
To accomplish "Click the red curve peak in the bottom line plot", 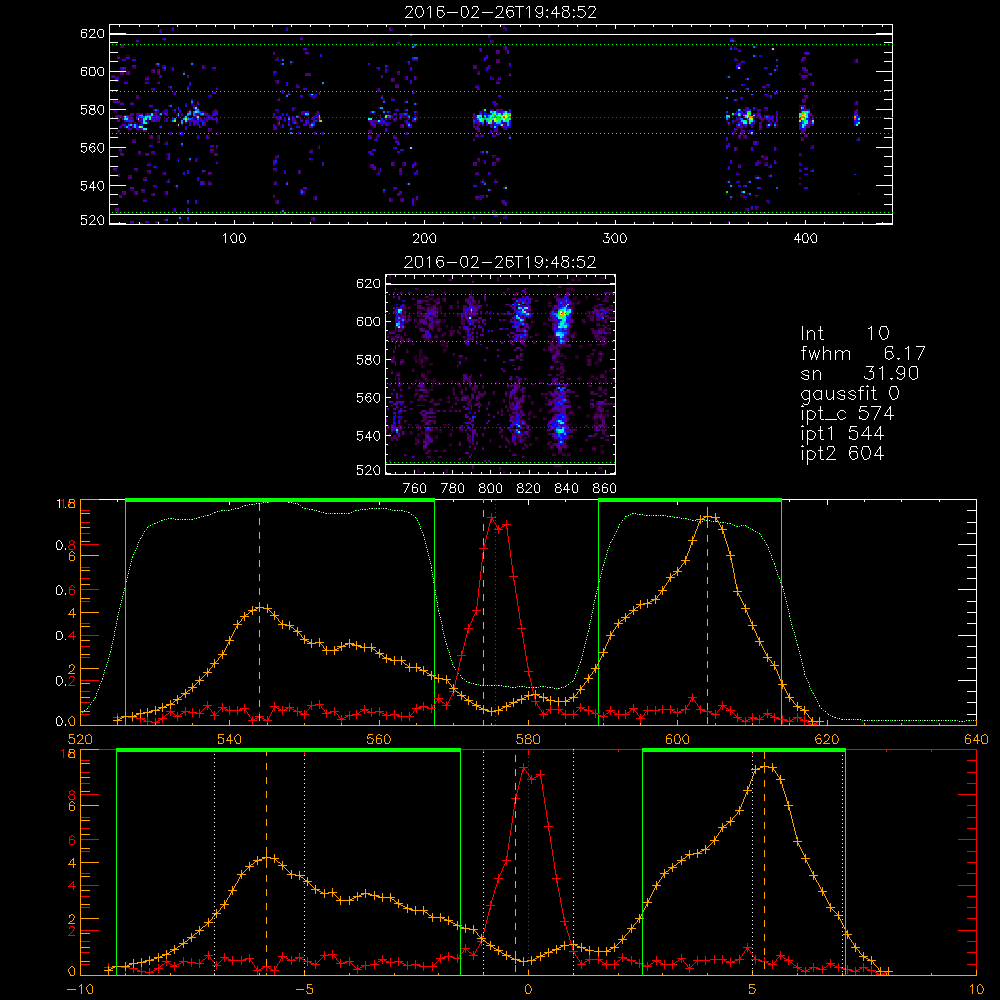I will [524, 768].
